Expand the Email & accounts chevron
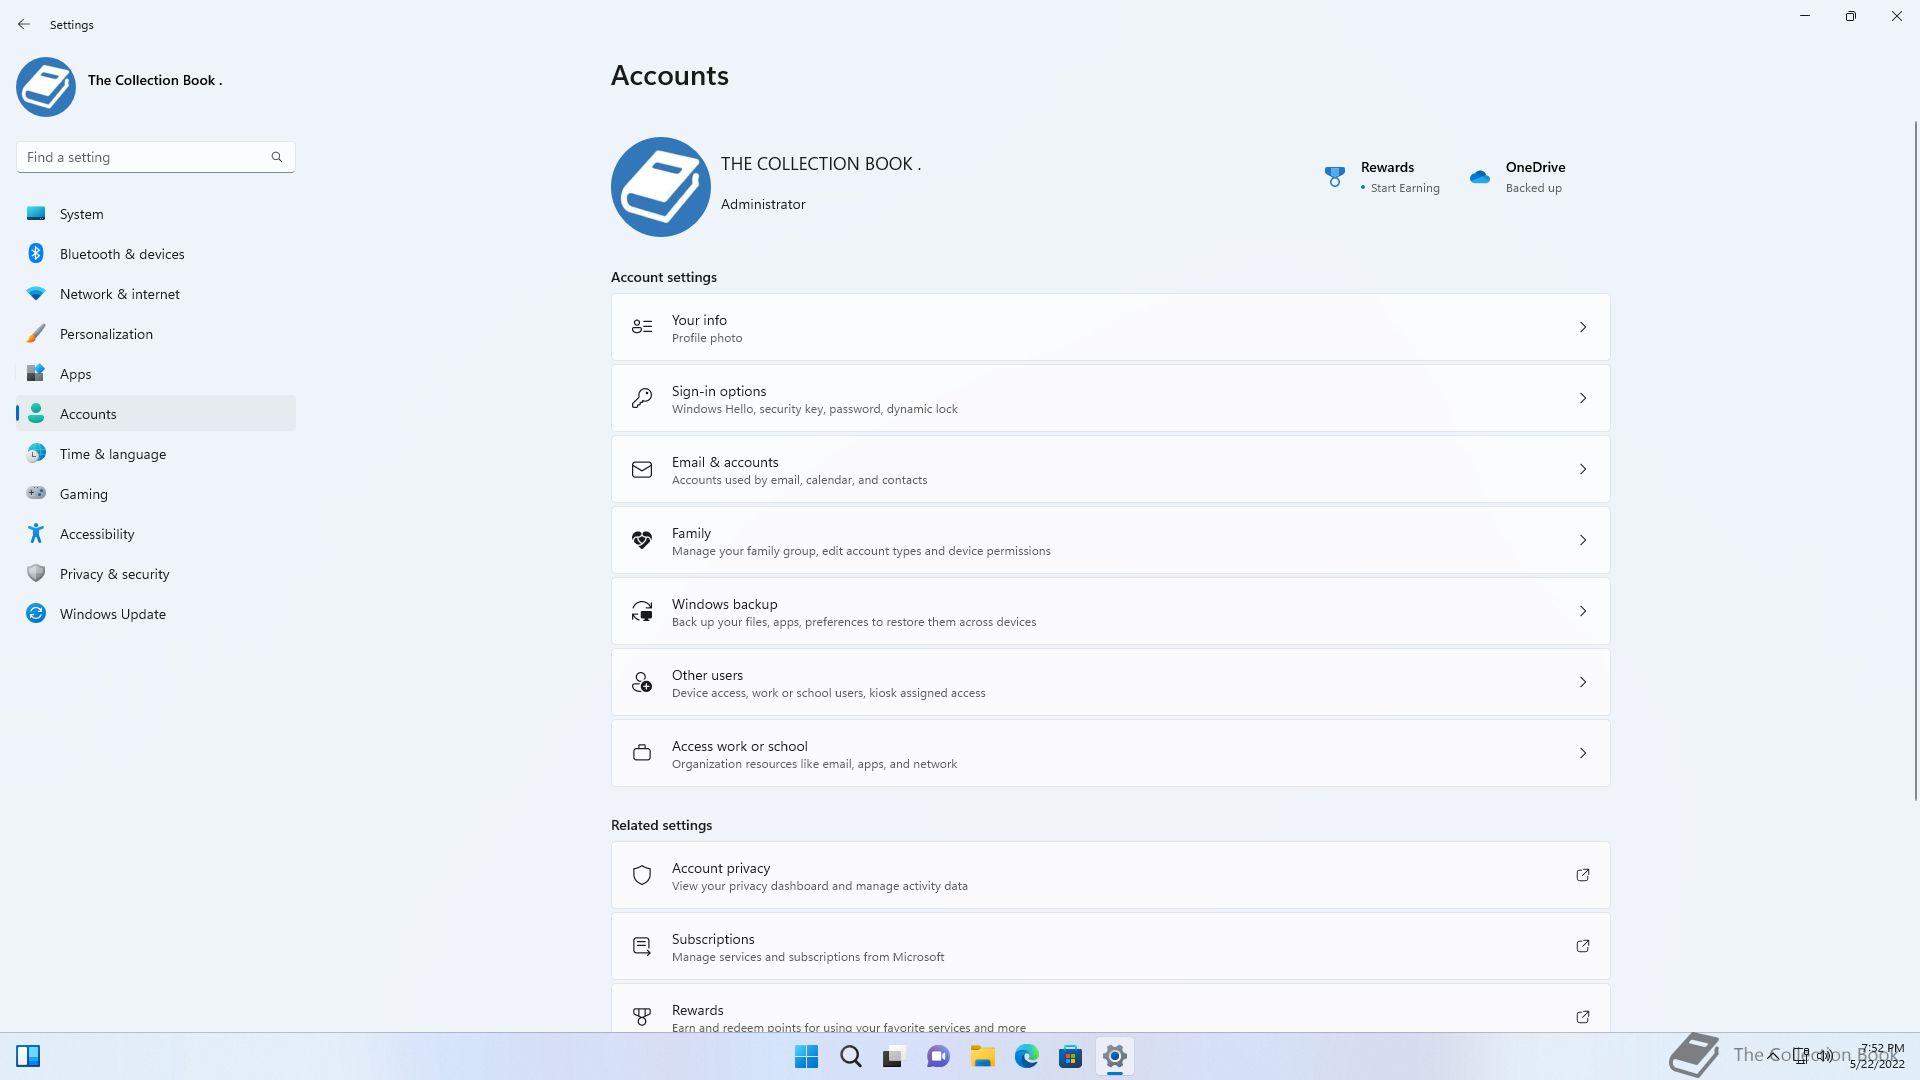This screenshot has width=1920, height=1080. (x=1583, y=469)
